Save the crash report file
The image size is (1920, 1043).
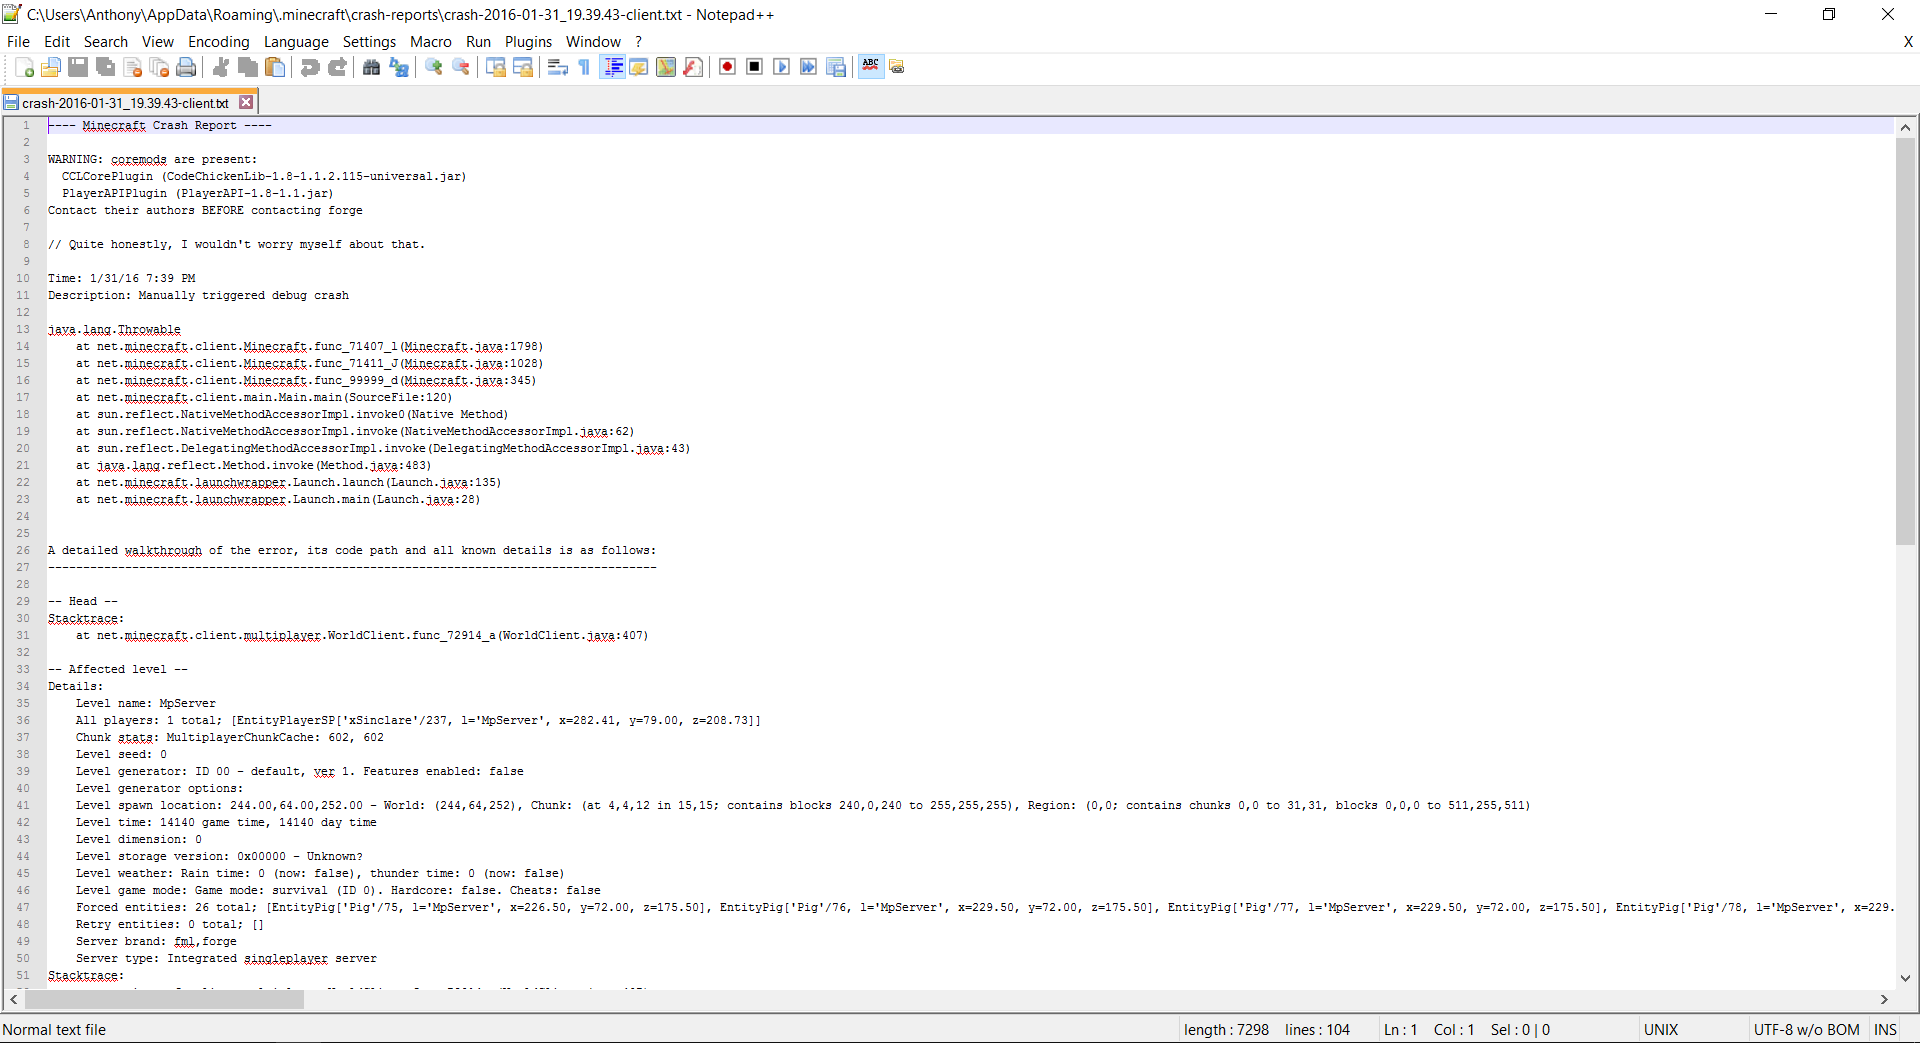pos(77,67)
